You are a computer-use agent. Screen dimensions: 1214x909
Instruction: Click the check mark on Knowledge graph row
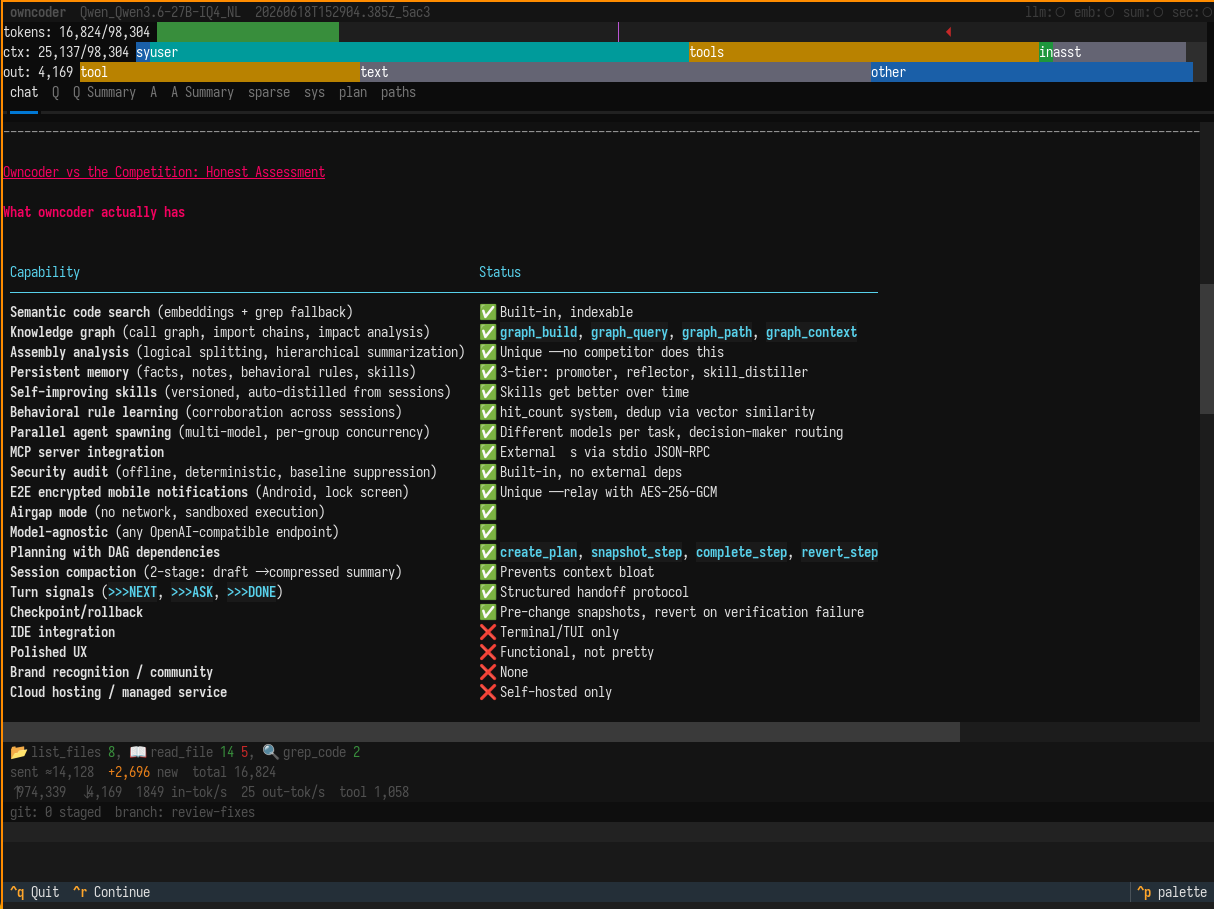pos(488,332)
